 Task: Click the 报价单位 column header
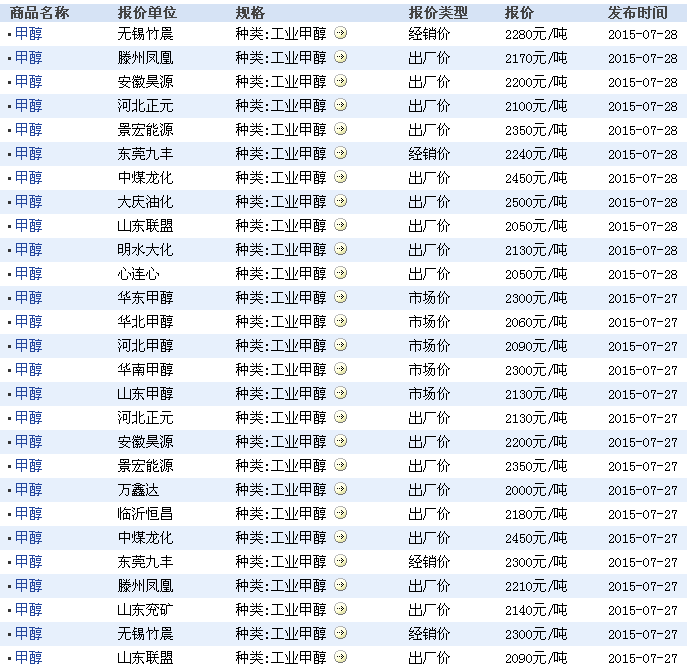click(147, 13)
